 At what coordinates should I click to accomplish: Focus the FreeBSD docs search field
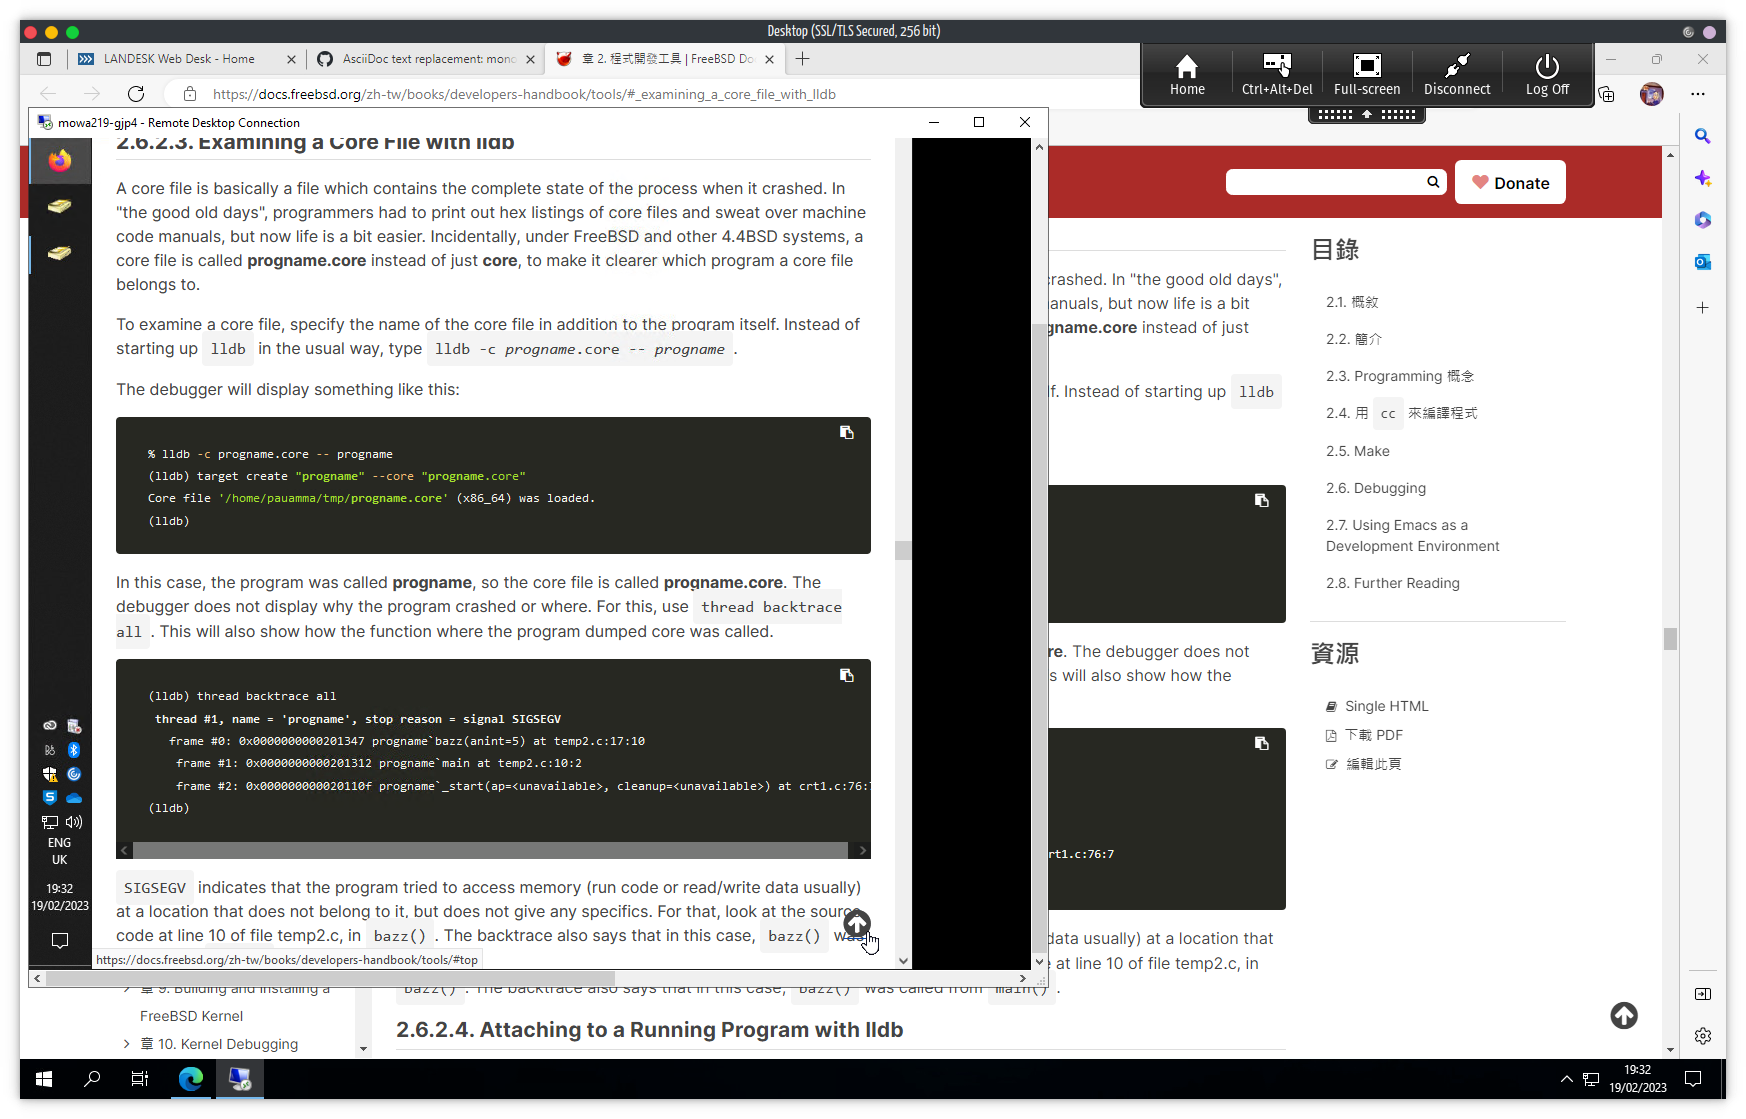(1325, 182)
